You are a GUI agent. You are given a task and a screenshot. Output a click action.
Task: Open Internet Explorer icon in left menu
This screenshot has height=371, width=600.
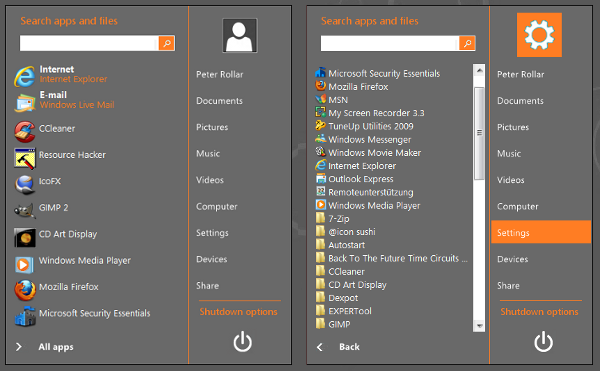pos(24,76)
